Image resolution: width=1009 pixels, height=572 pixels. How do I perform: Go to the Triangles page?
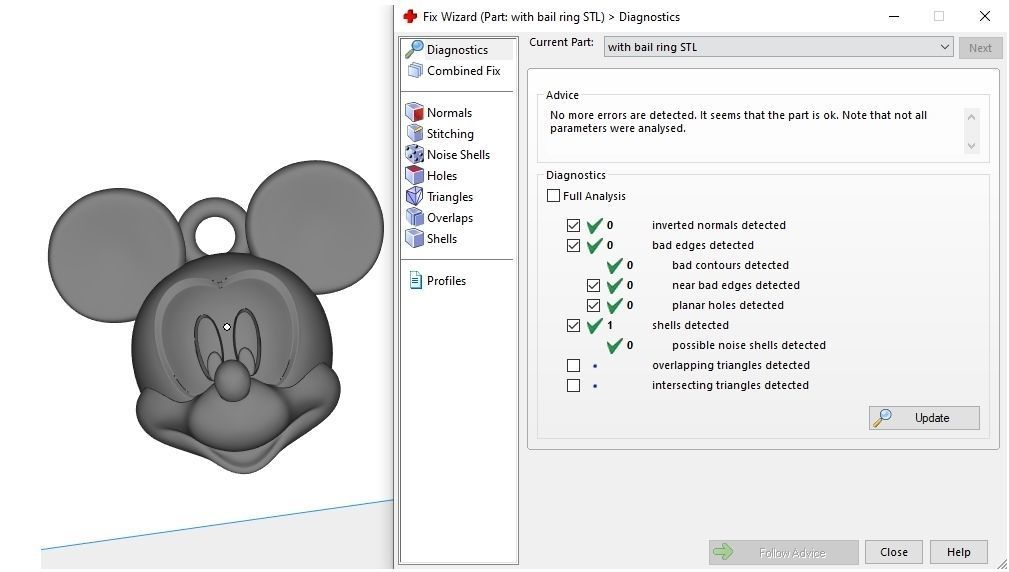pos(450,197)
